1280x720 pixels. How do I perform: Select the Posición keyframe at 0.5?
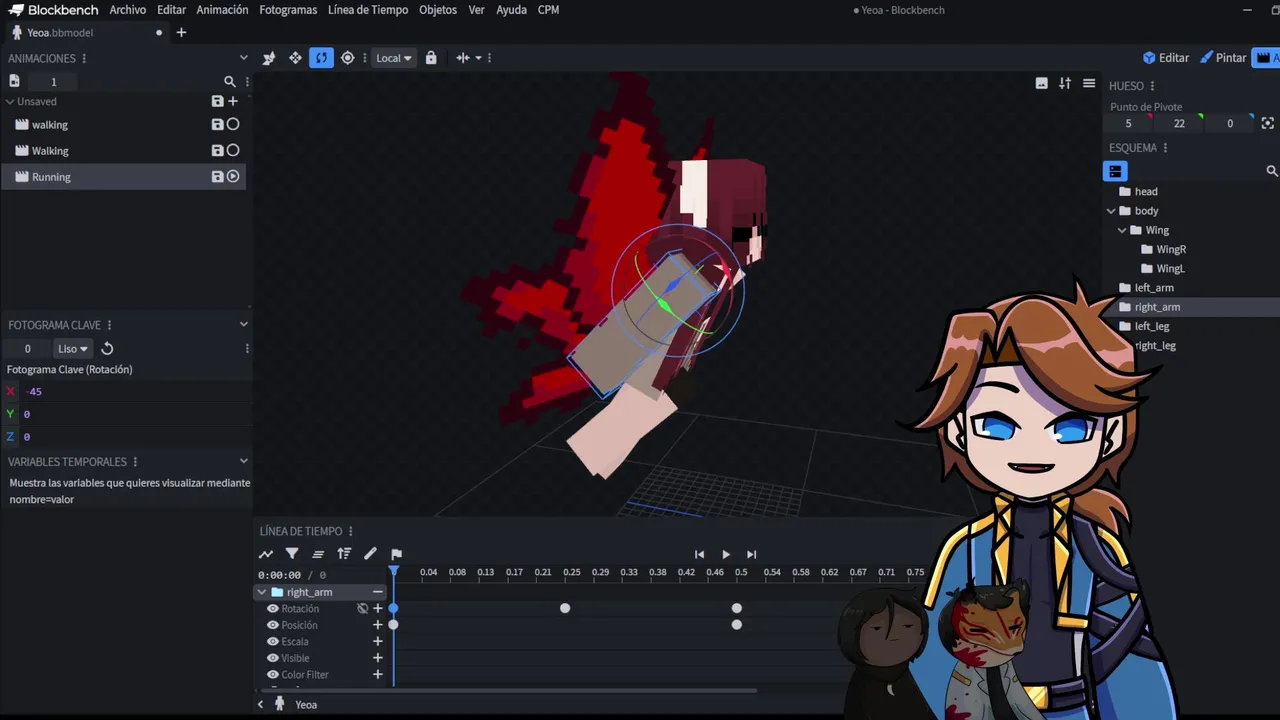point(737,625)
